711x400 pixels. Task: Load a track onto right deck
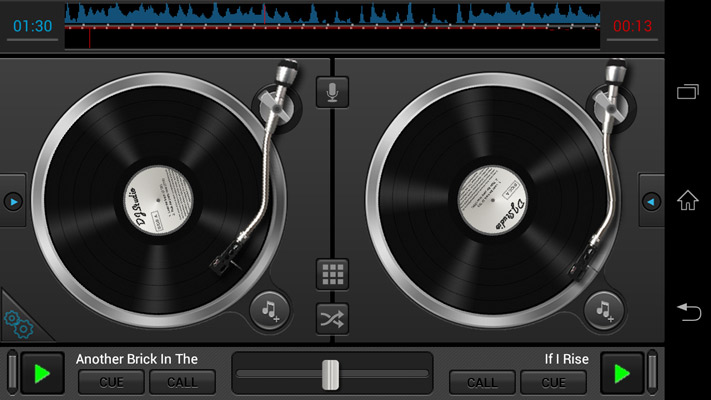604,311
